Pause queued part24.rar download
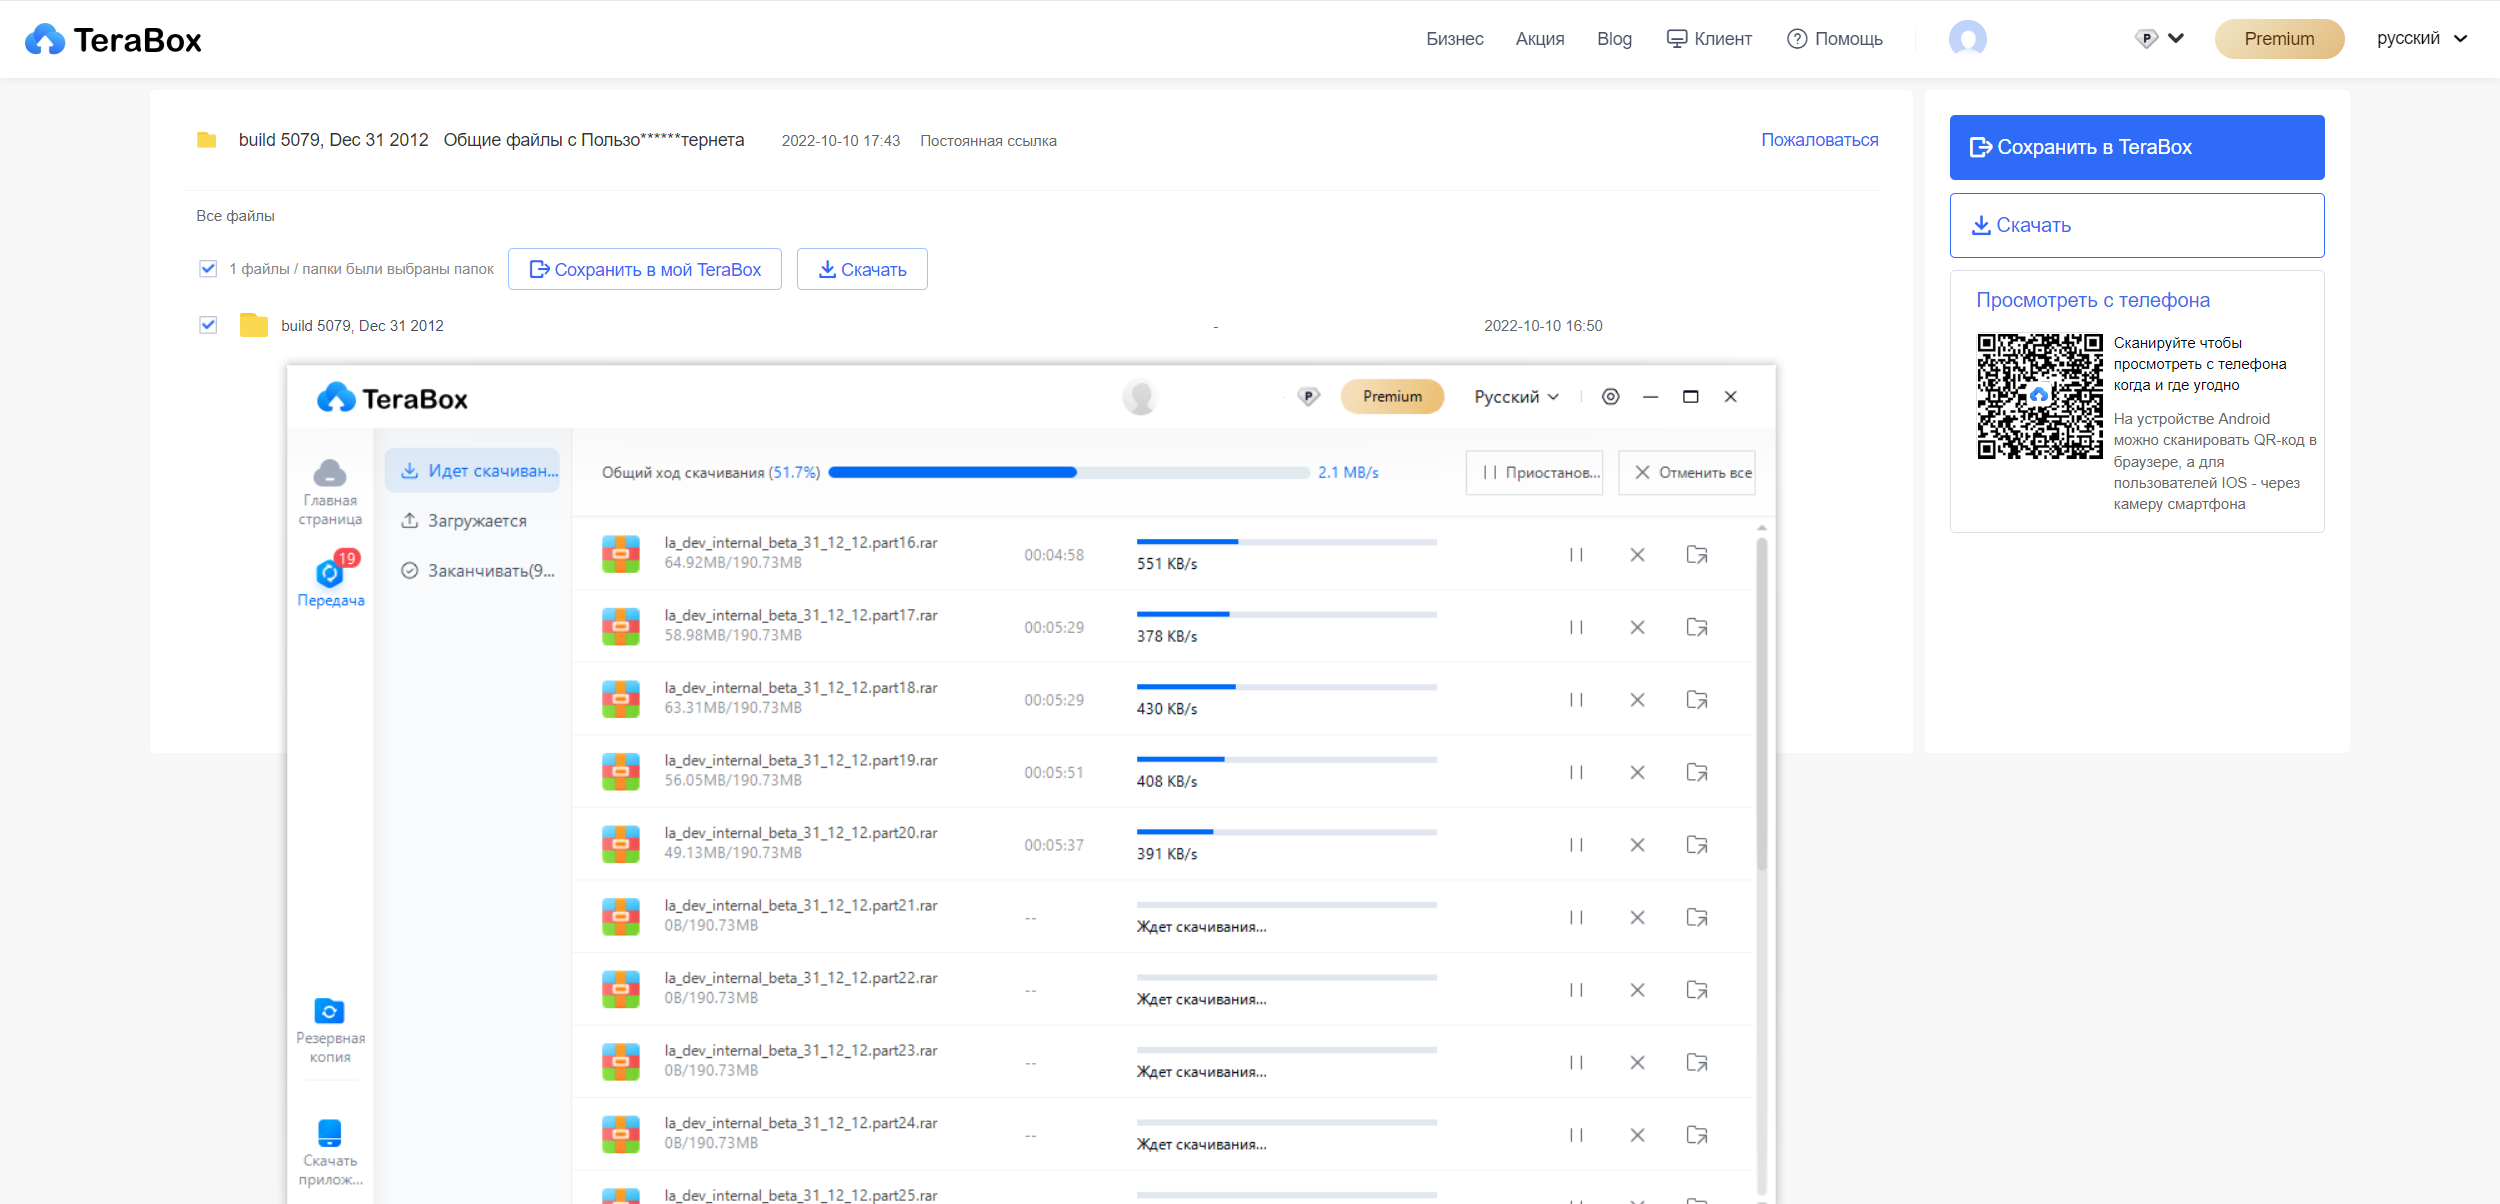 coord(1576,1135)
